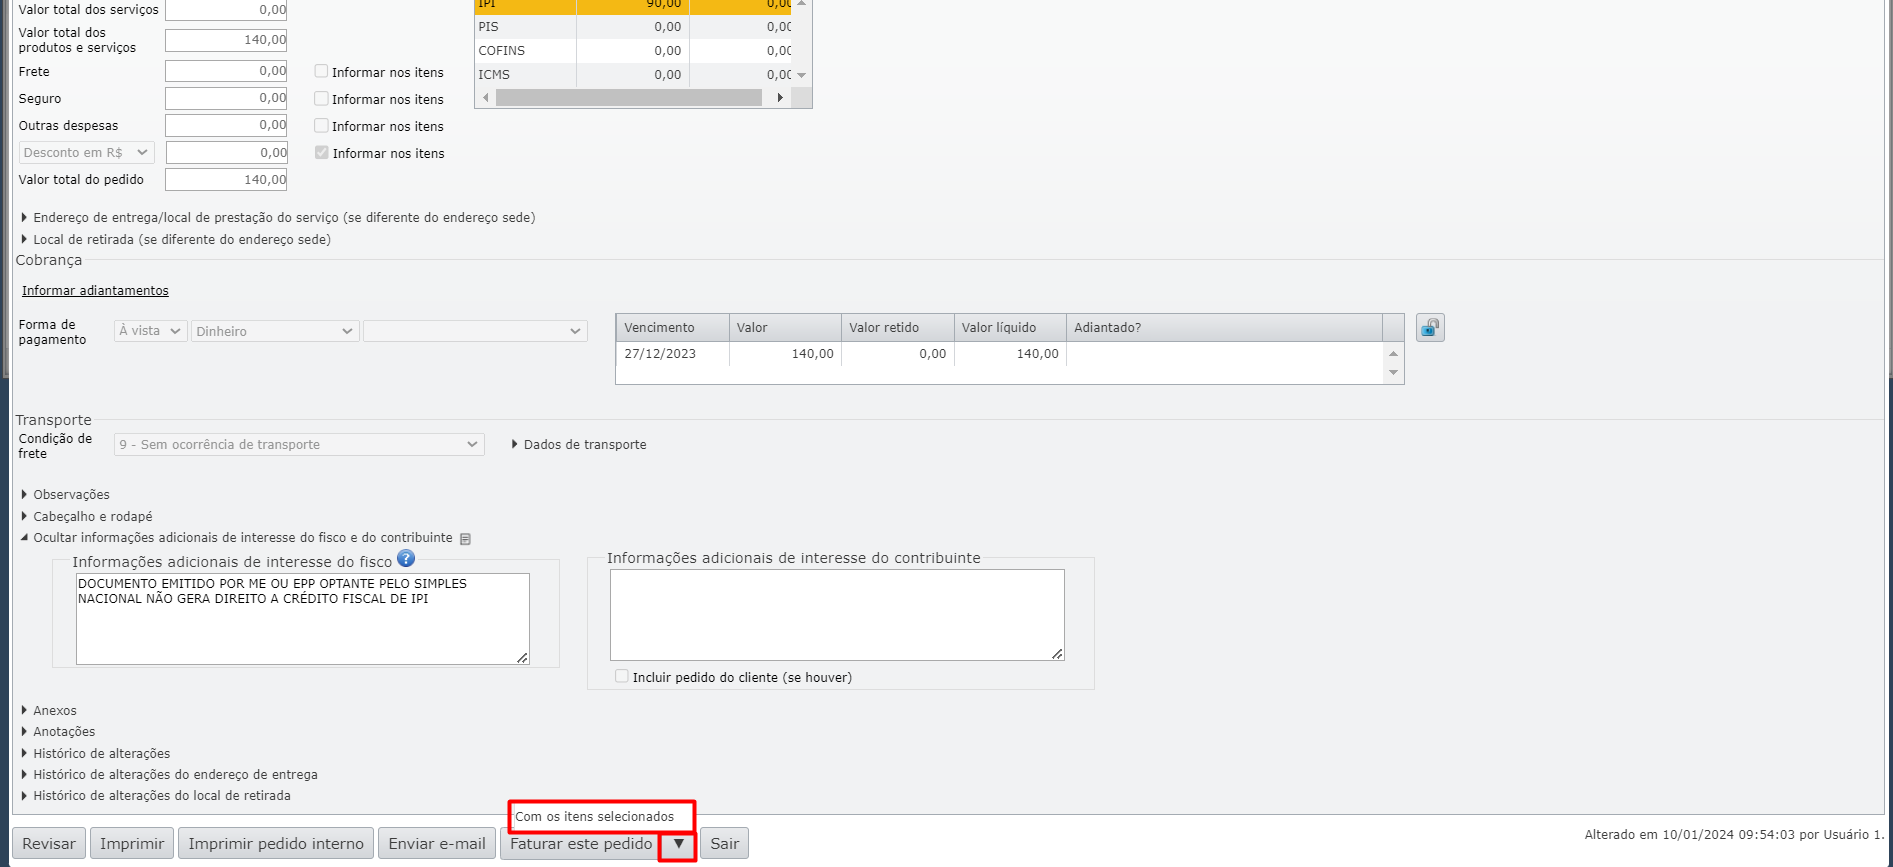Click the '27/12/2023' due date cell
1893x867 pixels.
pyautogui.click(x=673, y=354)
